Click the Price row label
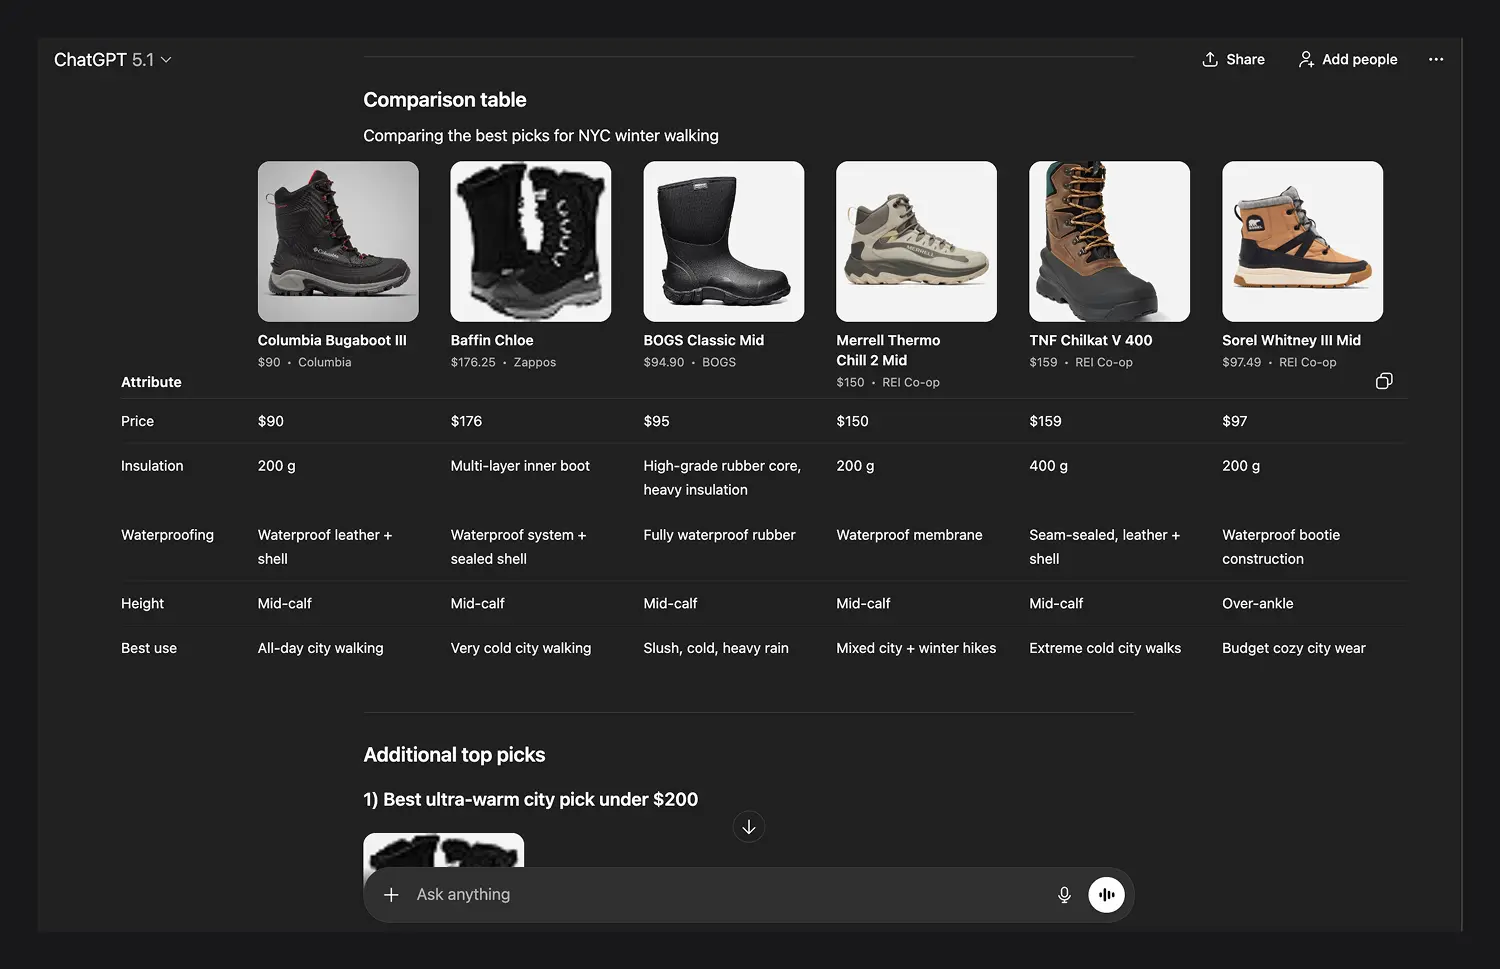1500x969 pixels. coord(137,421)
